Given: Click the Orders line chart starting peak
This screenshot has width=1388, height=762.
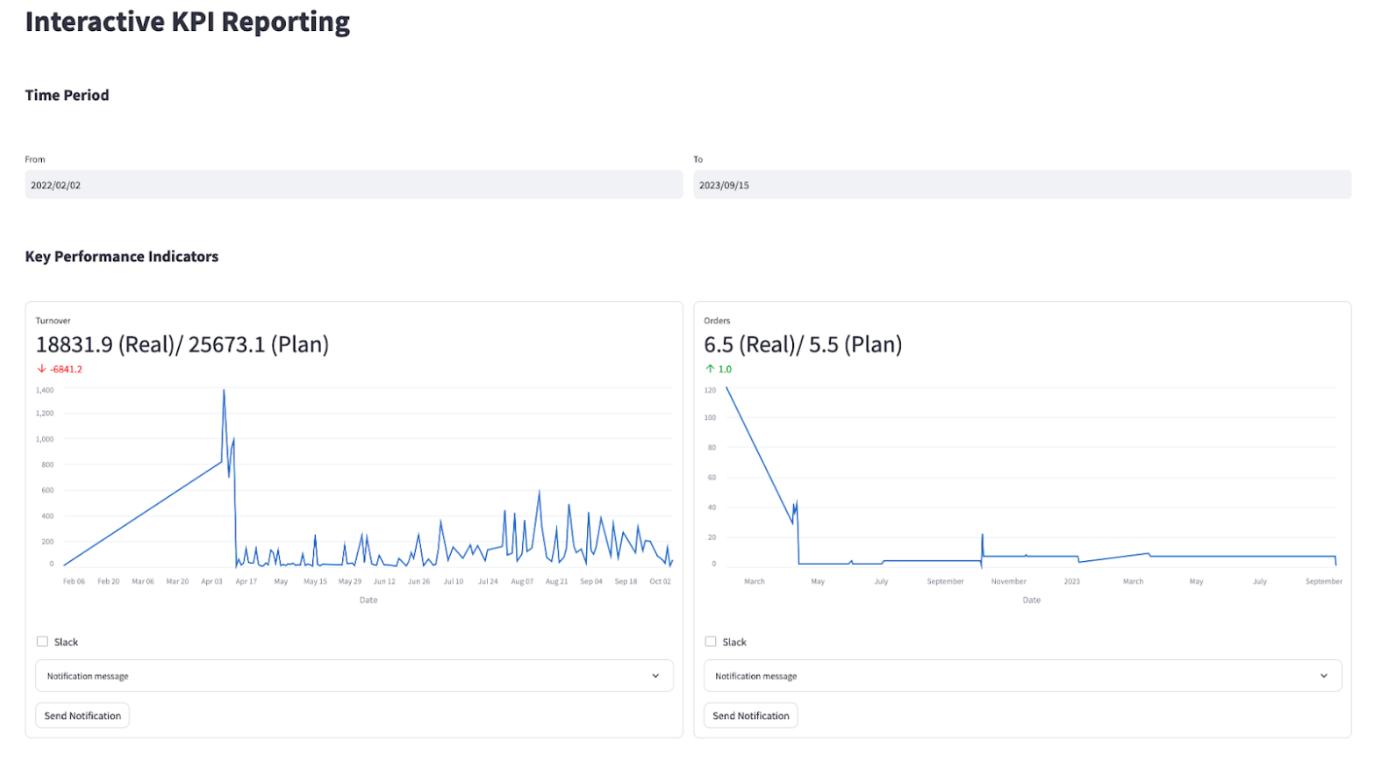Looking at the screenshot, I should pos(726,388).
